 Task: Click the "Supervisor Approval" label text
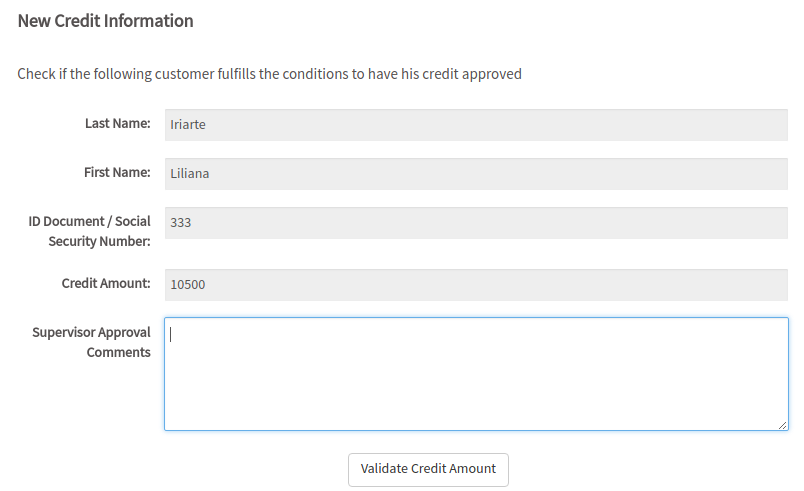(91, 332)
